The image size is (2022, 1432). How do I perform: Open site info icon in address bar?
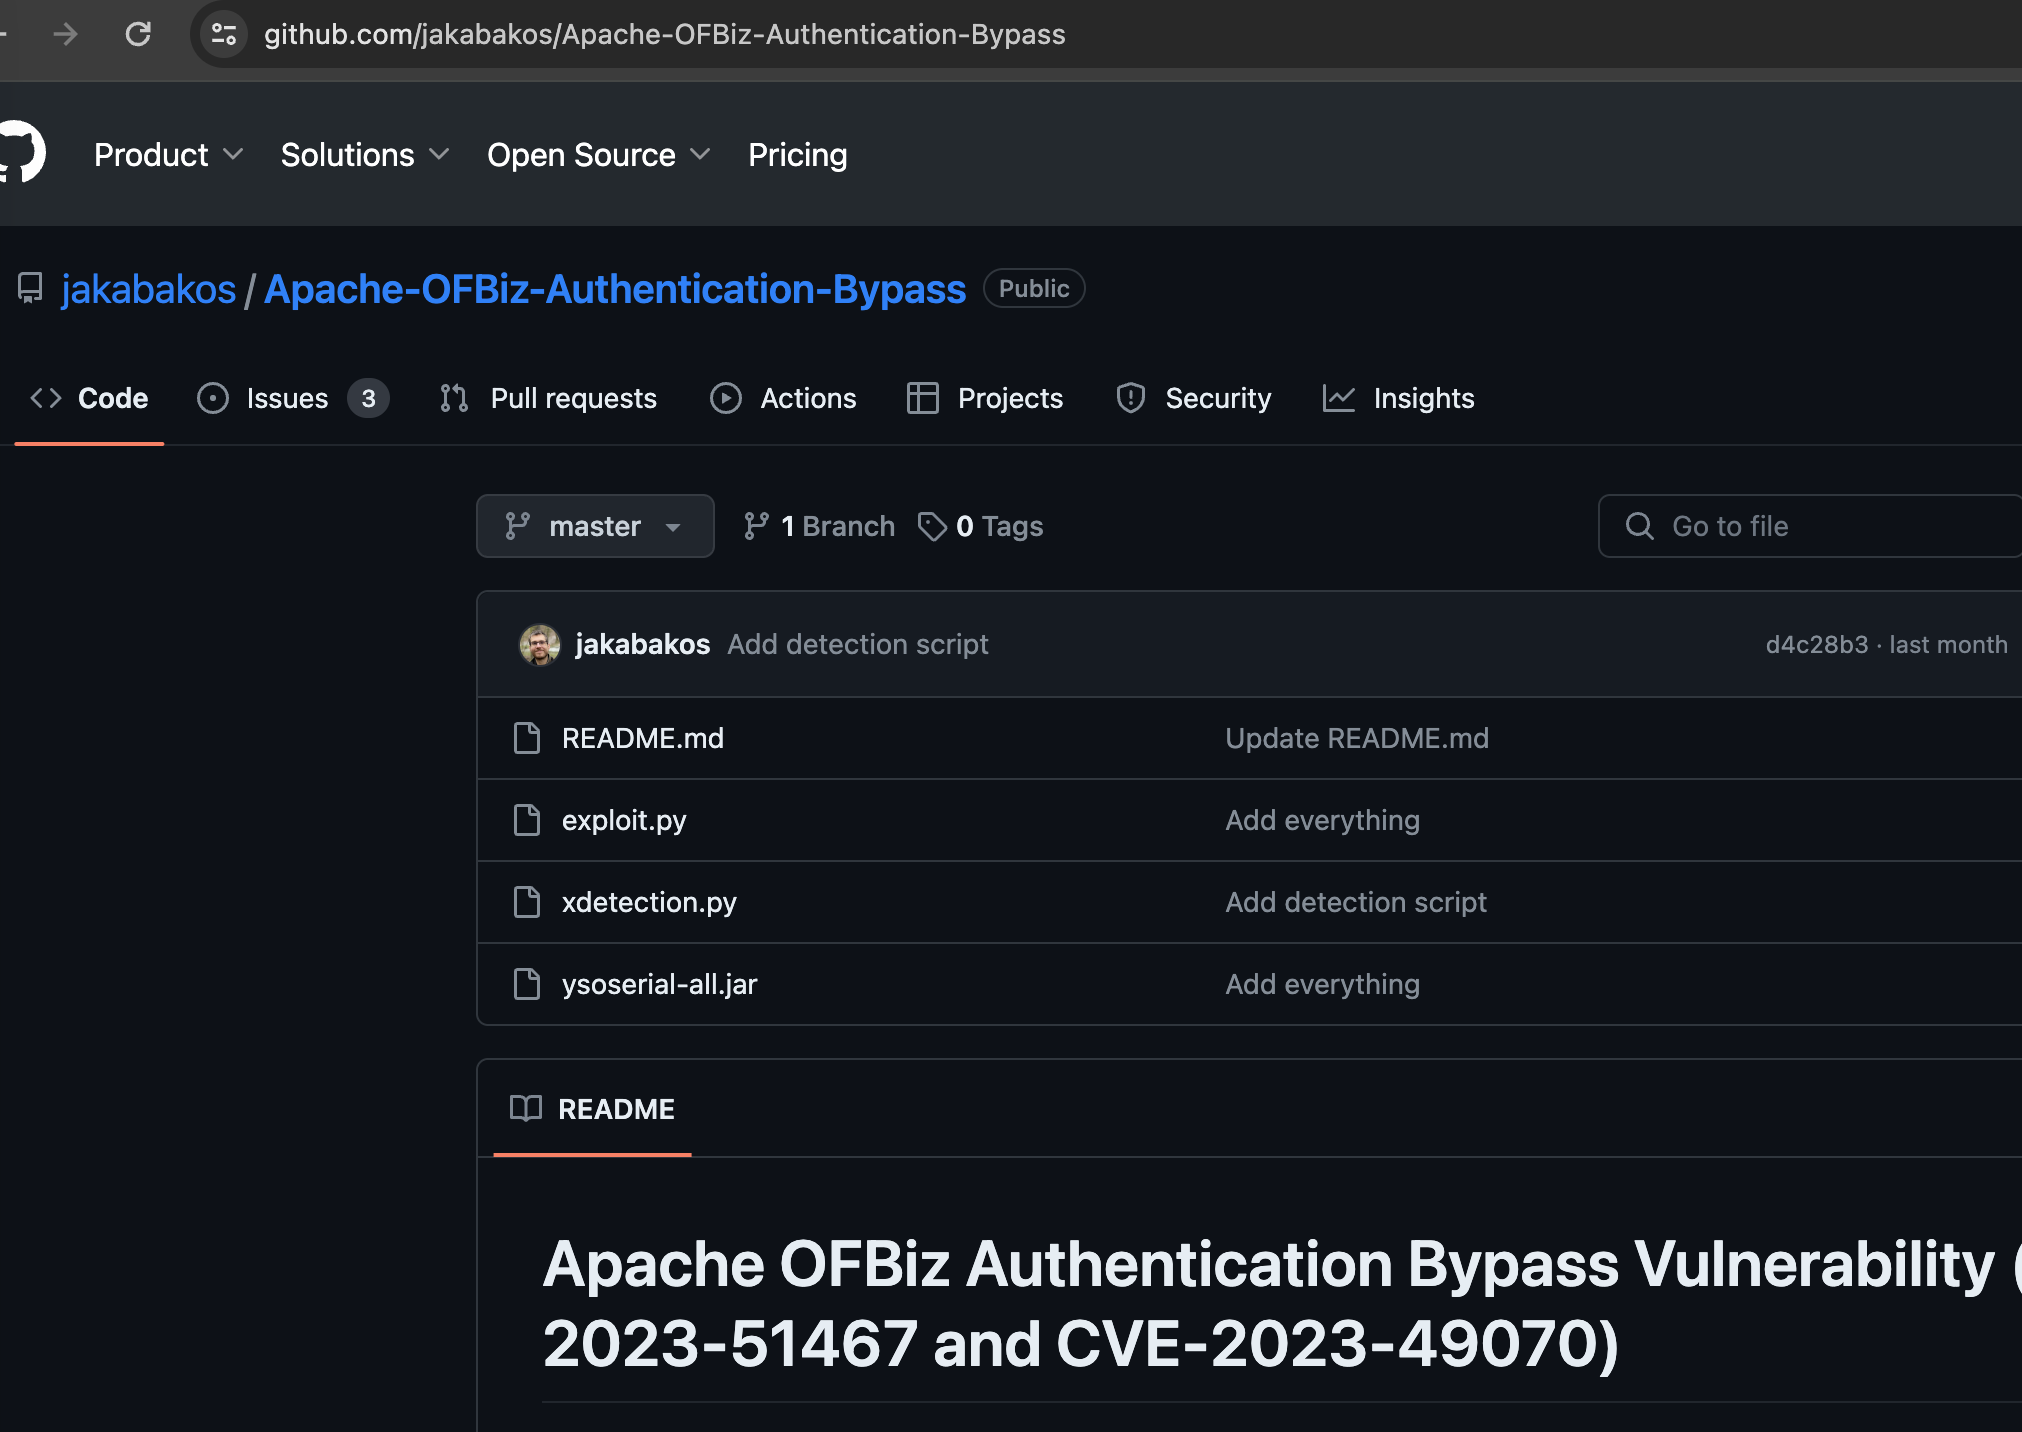(224, 34)
